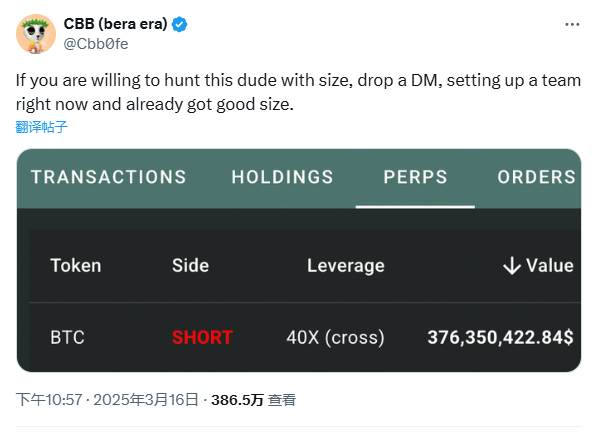
Task: Select the PERPS tab
Action: point(415,177)
